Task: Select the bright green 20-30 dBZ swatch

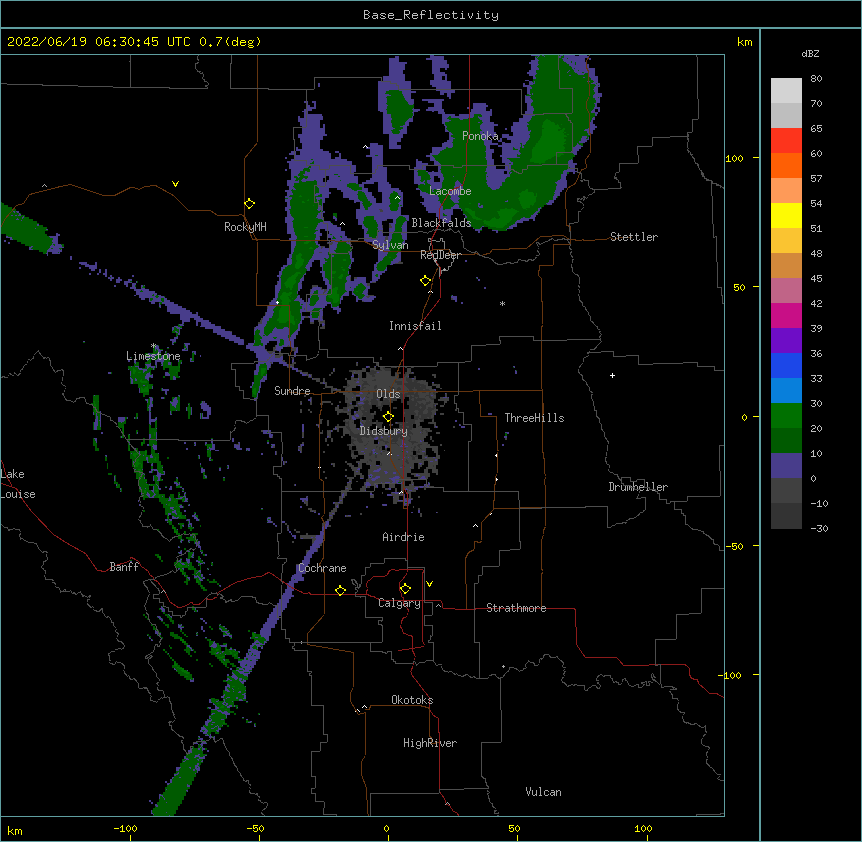Action: [x=786, y=416]
